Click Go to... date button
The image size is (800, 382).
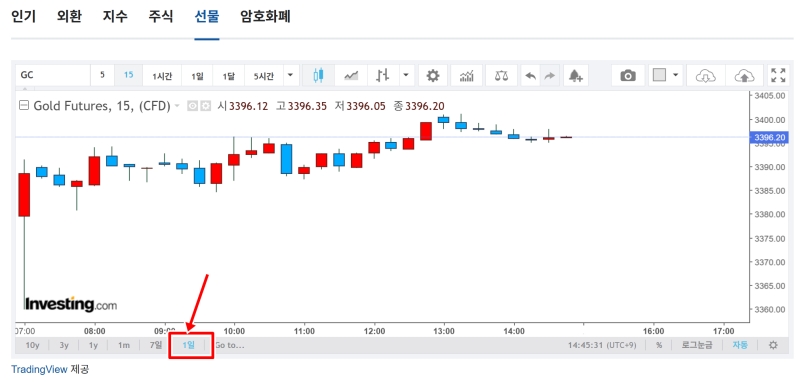coord(230,345)
